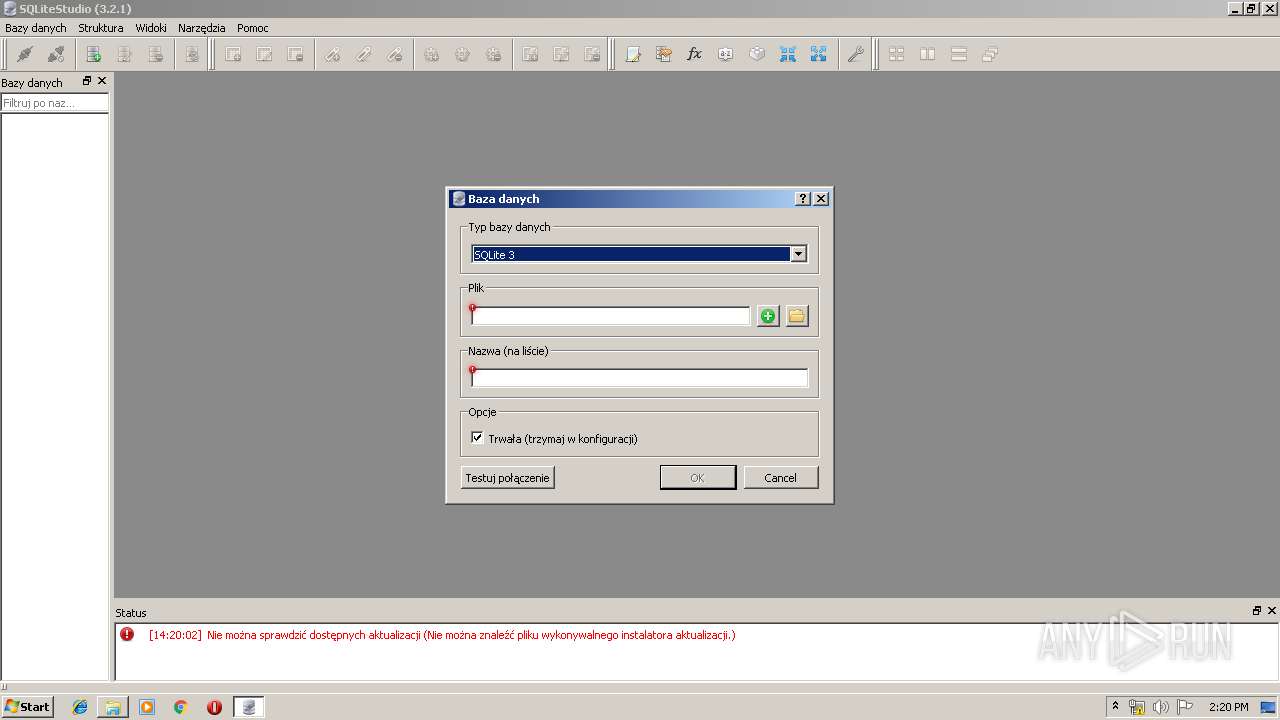Click the Cancel button in the dialog
Image resolution: width=1280 pixels, height=720 pixels.
(781, 478)
